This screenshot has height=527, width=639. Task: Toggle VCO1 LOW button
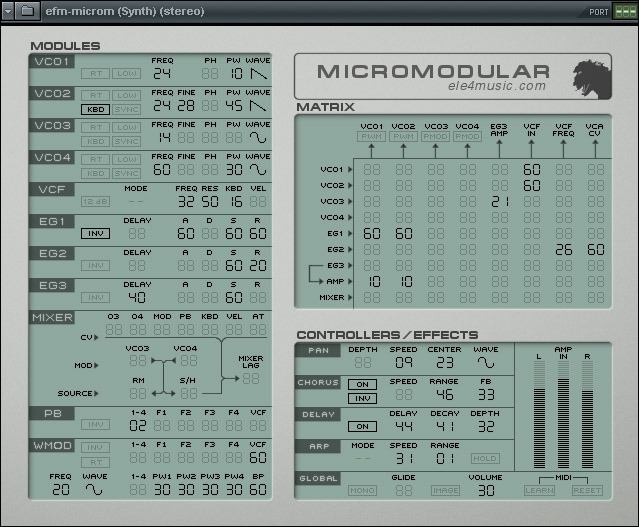pos(126,74)
